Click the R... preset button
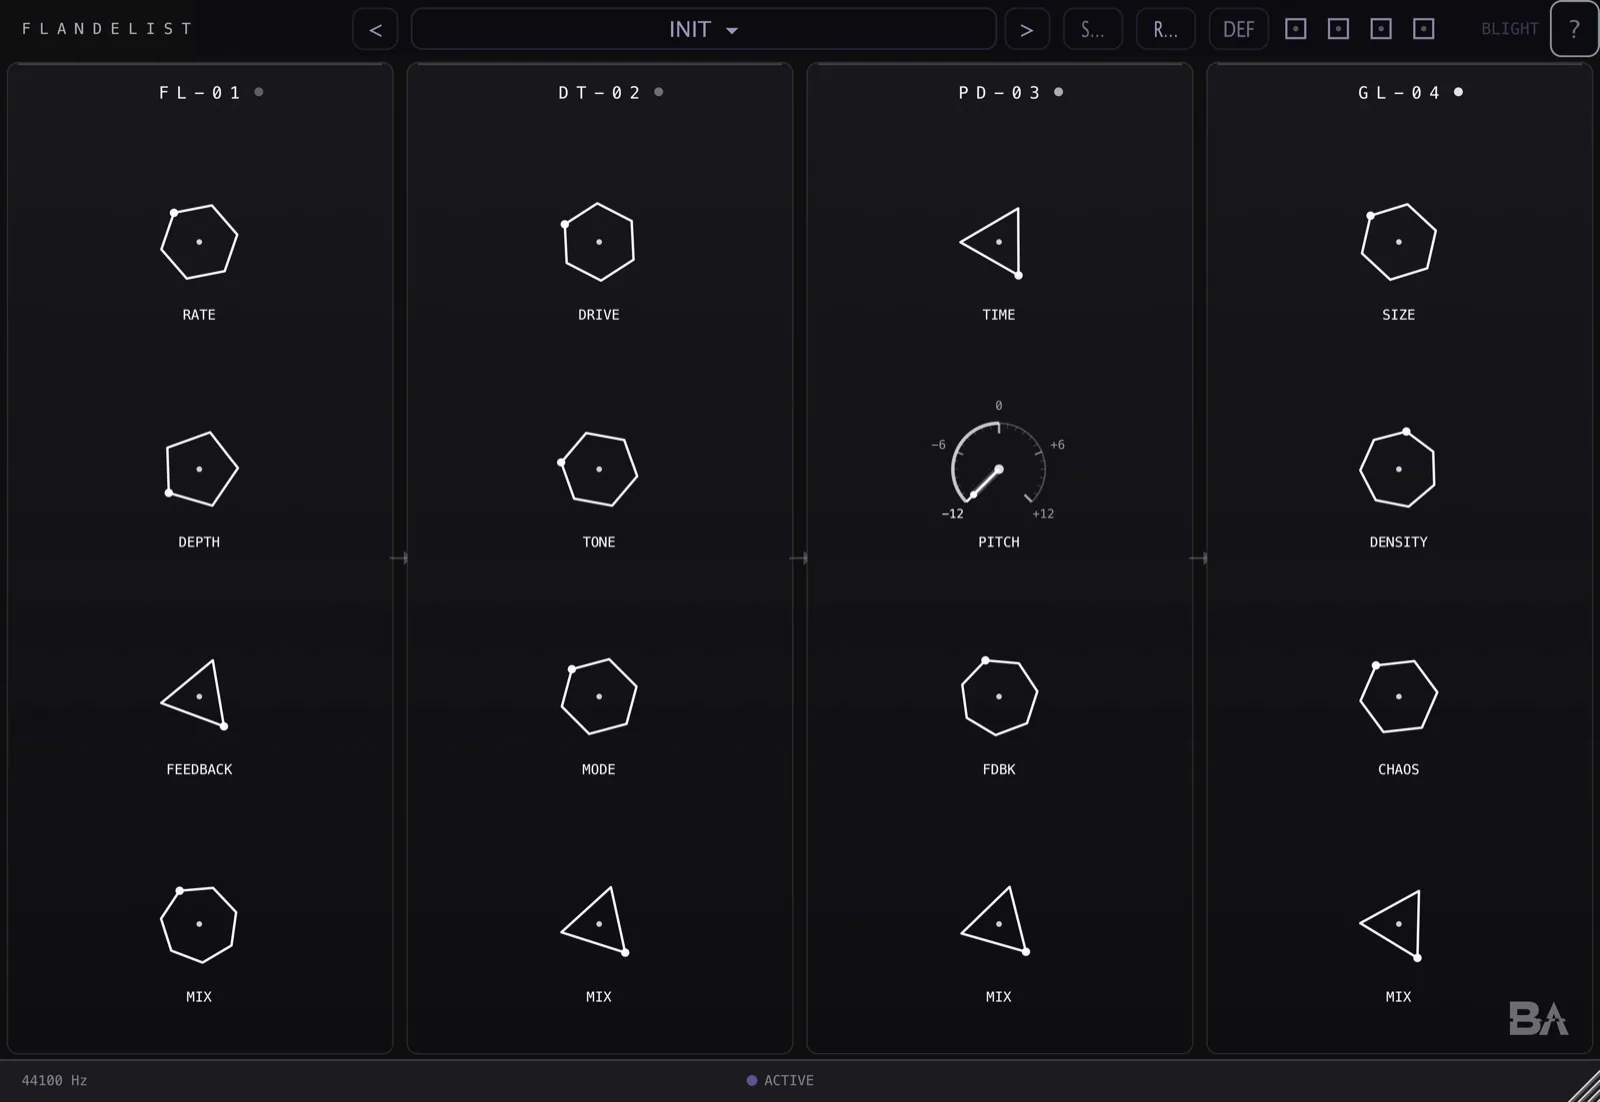Image resolution: width=1600 pixels, height=1102 pixels. click(x=1166, y=29)
